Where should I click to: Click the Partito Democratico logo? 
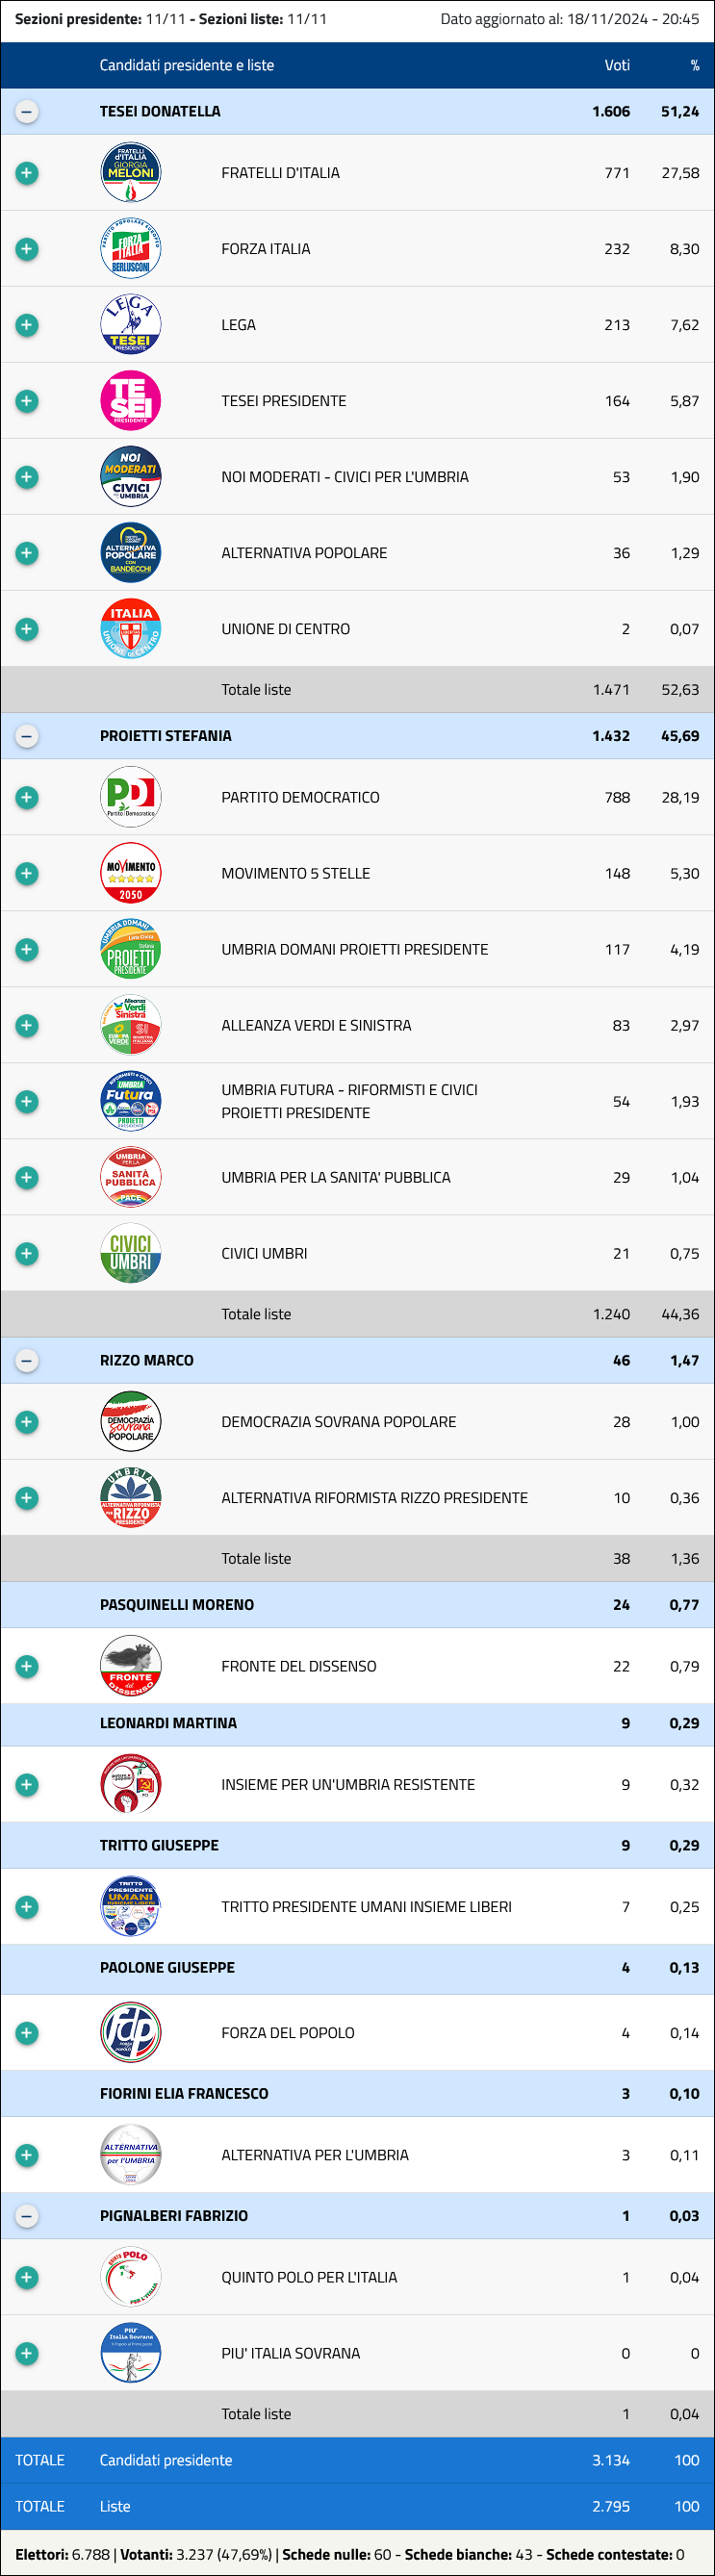pyautogui.click(x=131, y=797)
